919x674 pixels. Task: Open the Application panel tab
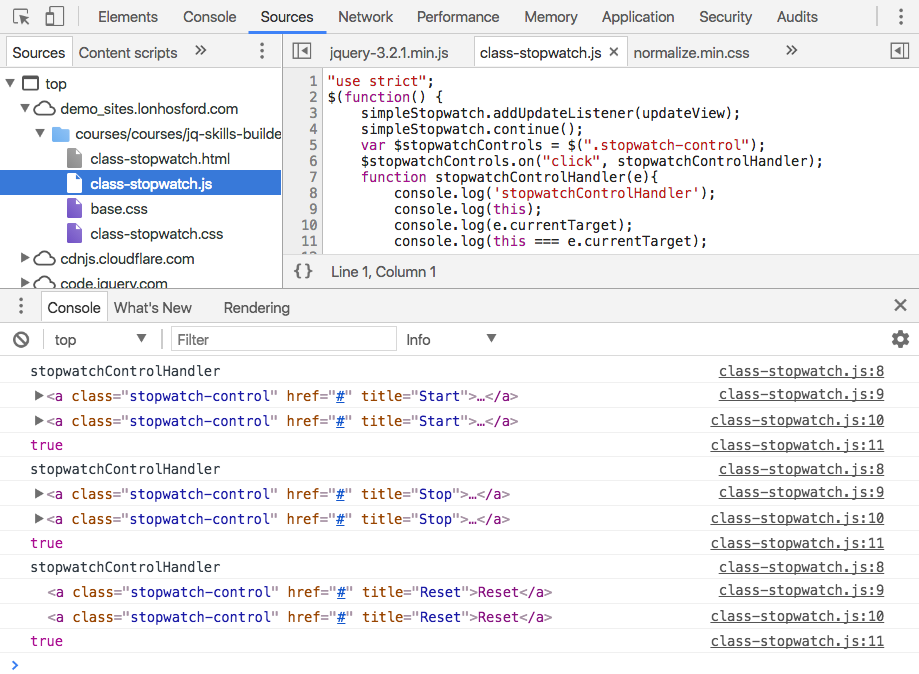click(x=638, y=17)
